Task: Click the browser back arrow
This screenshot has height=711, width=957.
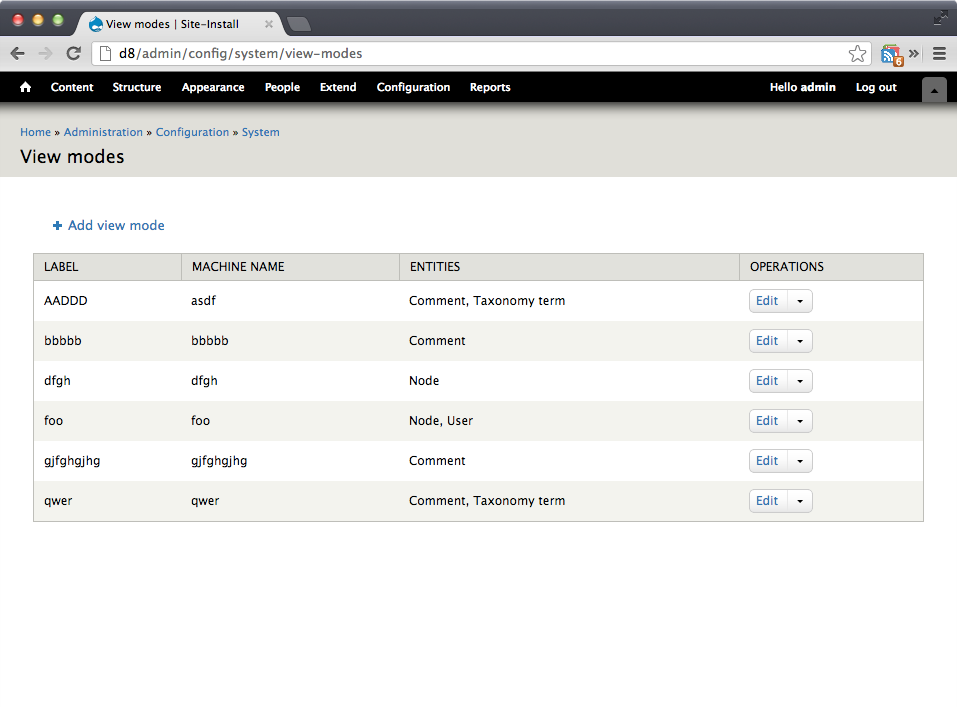Action: tap(18, 54)
